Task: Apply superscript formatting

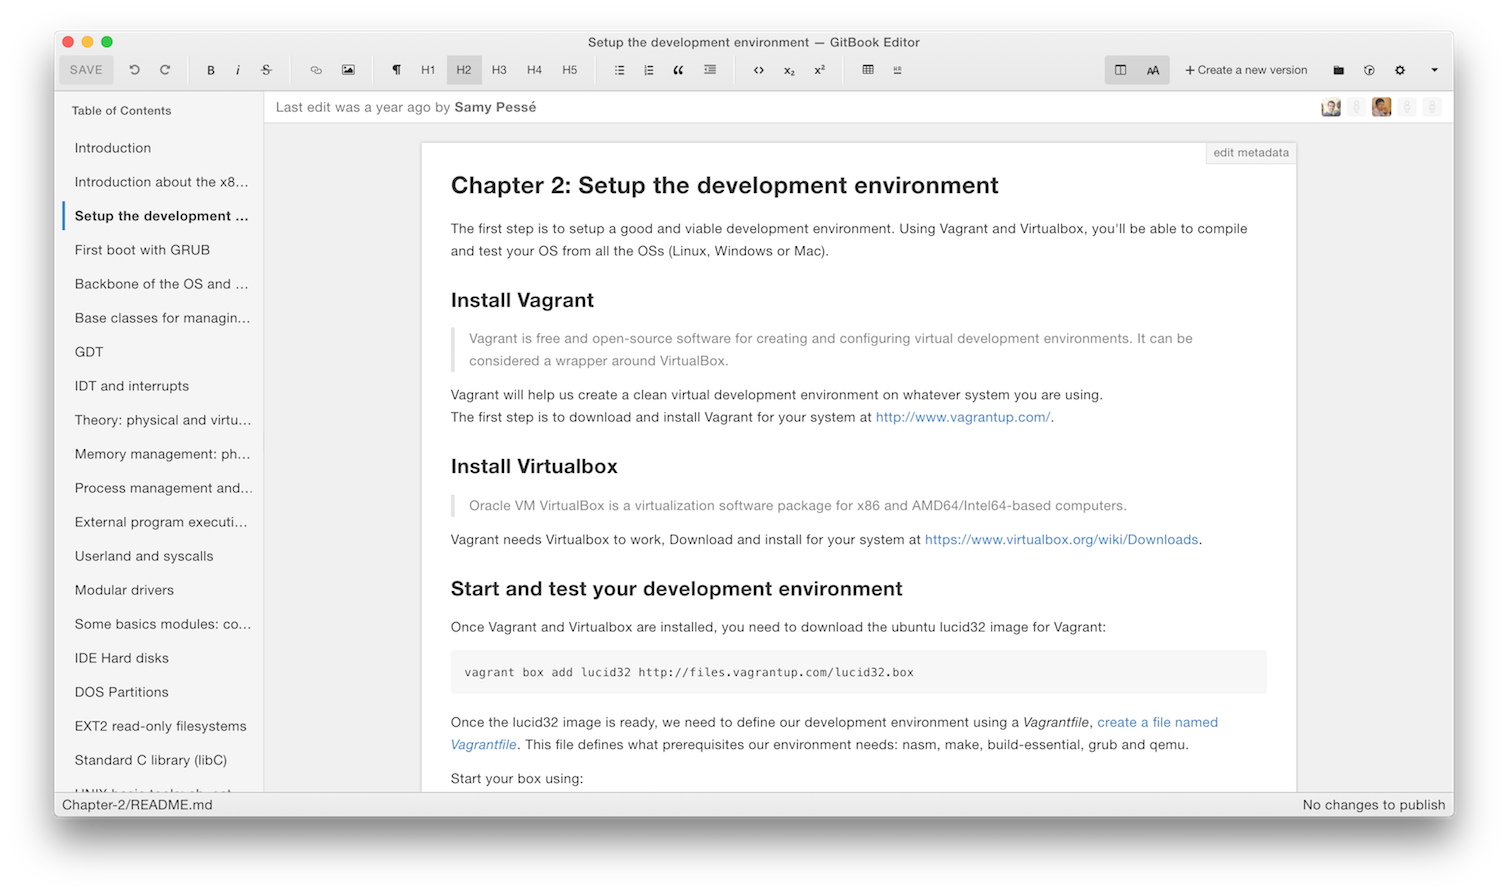Action: 819,70
